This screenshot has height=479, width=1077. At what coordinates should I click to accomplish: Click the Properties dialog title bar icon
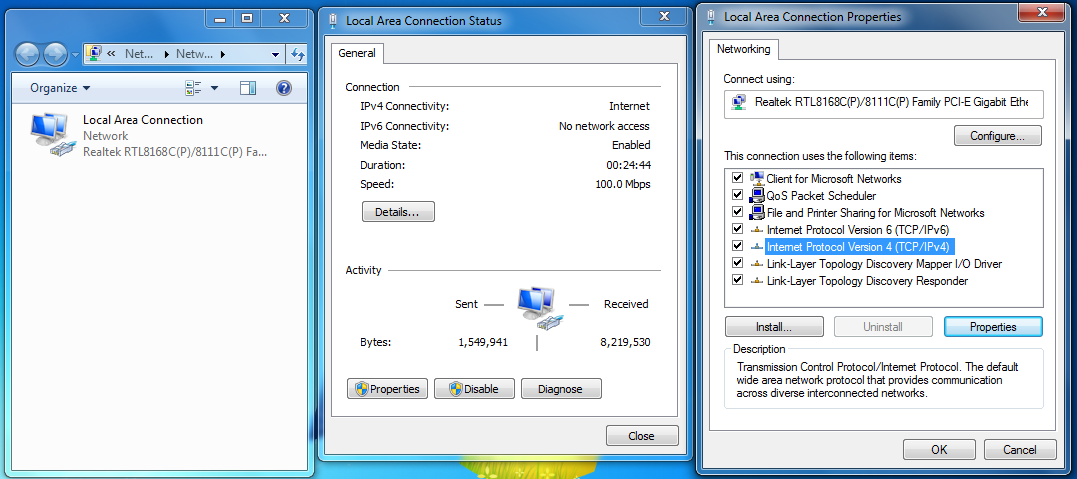[x=711, y=16]
